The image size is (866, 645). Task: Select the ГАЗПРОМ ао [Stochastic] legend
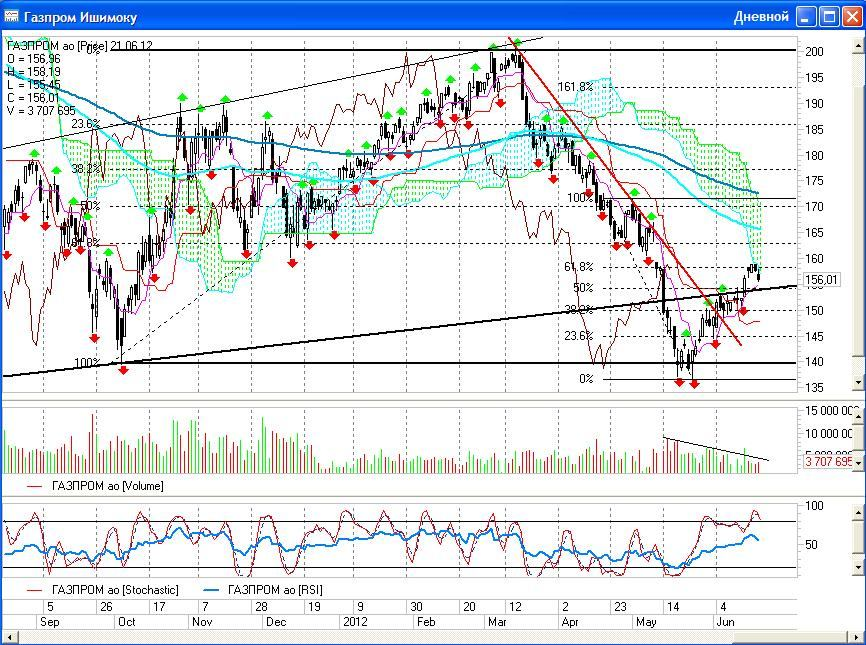[x=103, y=590]
